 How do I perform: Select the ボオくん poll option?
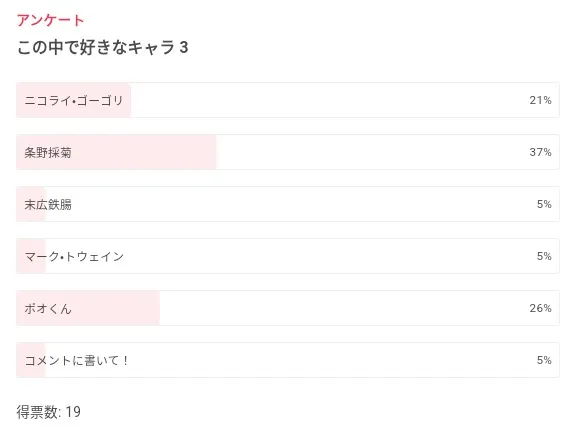[287, 308]
